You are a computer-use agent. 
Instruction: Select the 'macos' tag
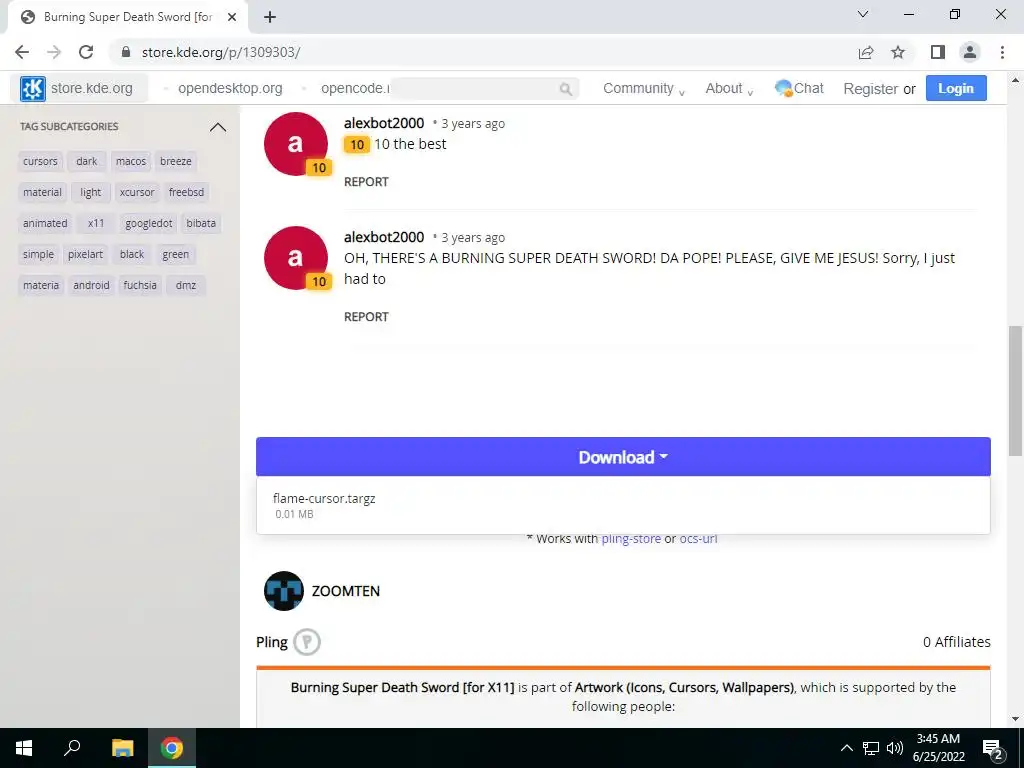[131, 161]
